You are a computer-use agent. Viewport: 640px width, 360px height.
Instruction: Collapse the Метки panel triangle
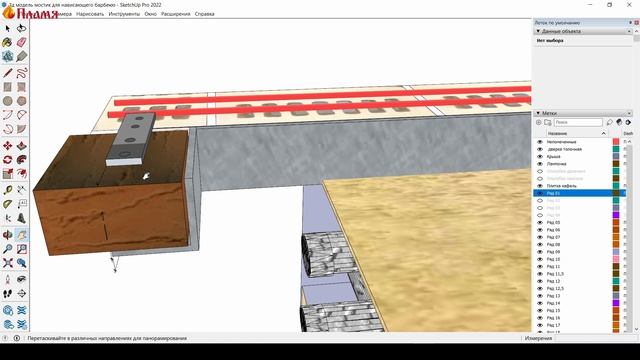click(x=538, y=113)
